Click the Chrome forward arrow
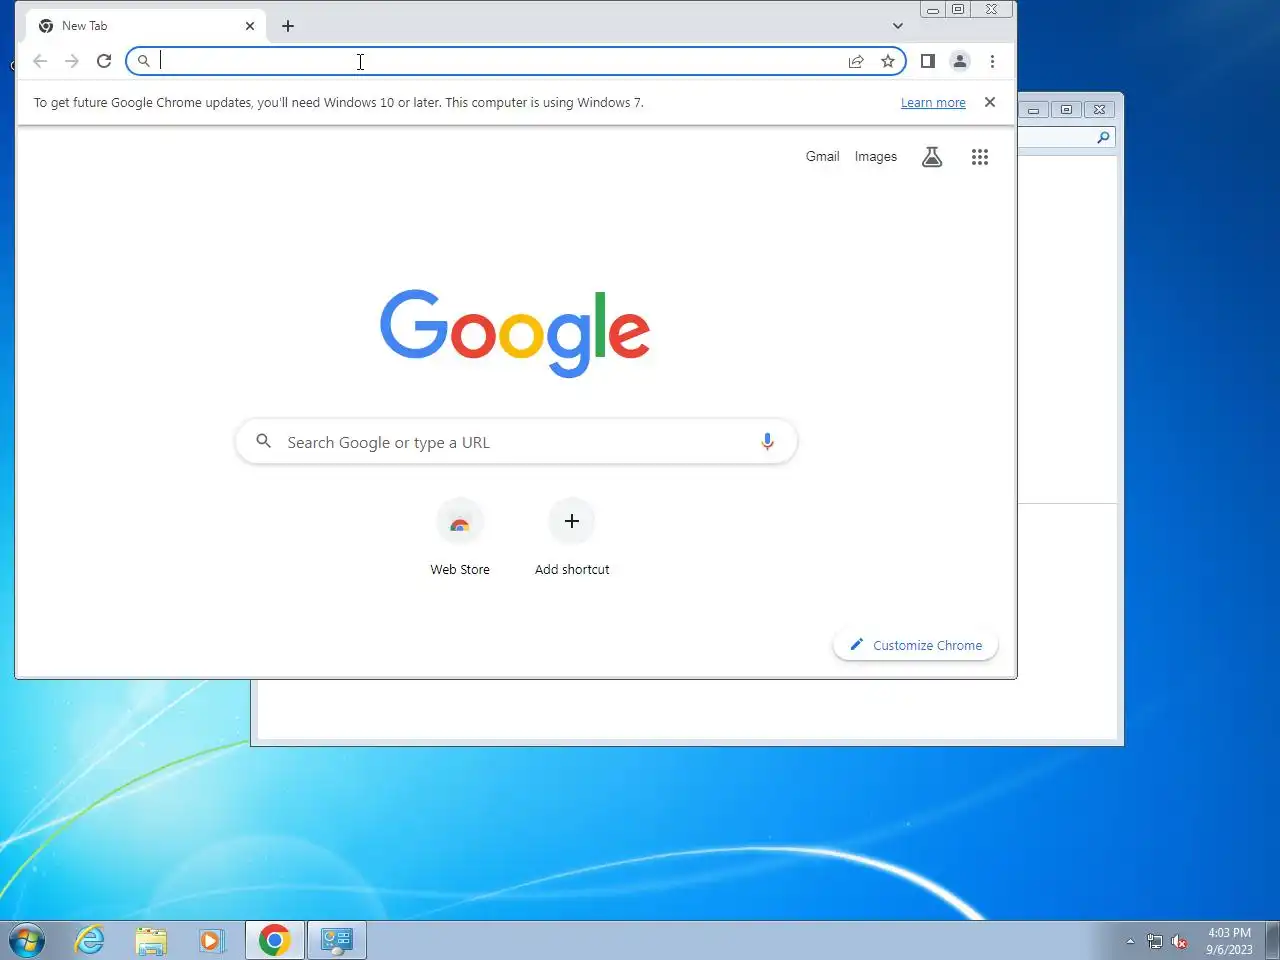Viewport: 1280px width, 960px height. coord(72,61)
